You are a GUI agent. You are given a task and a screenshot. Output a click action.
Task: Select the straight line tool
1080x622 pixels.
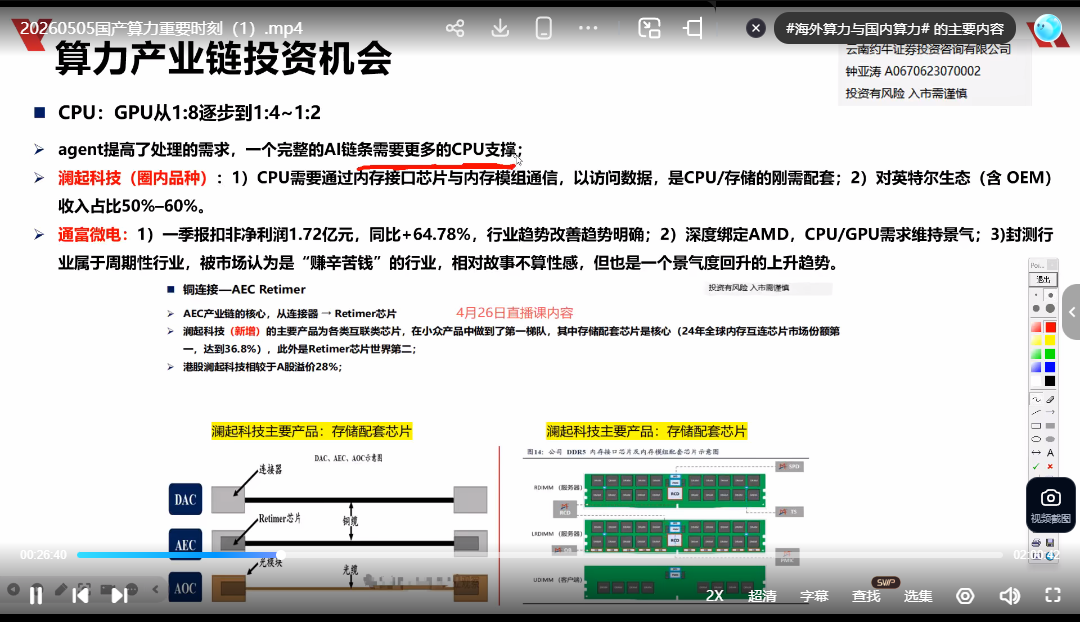click(1036, 413)
